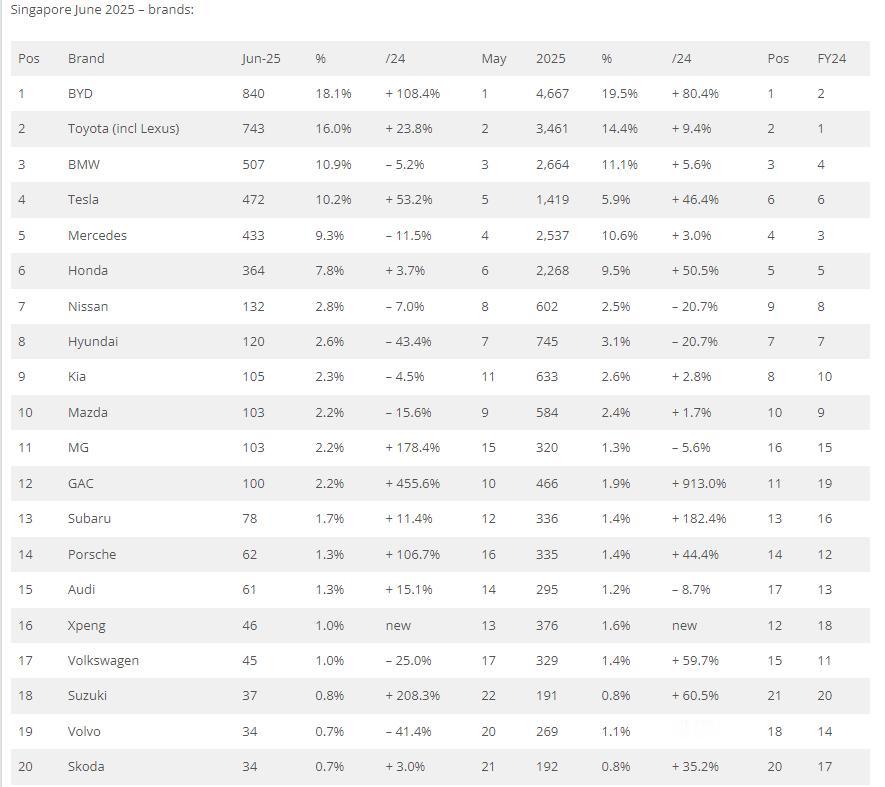Click the FY24 column header
885x787 pixels.
(831, 58)
